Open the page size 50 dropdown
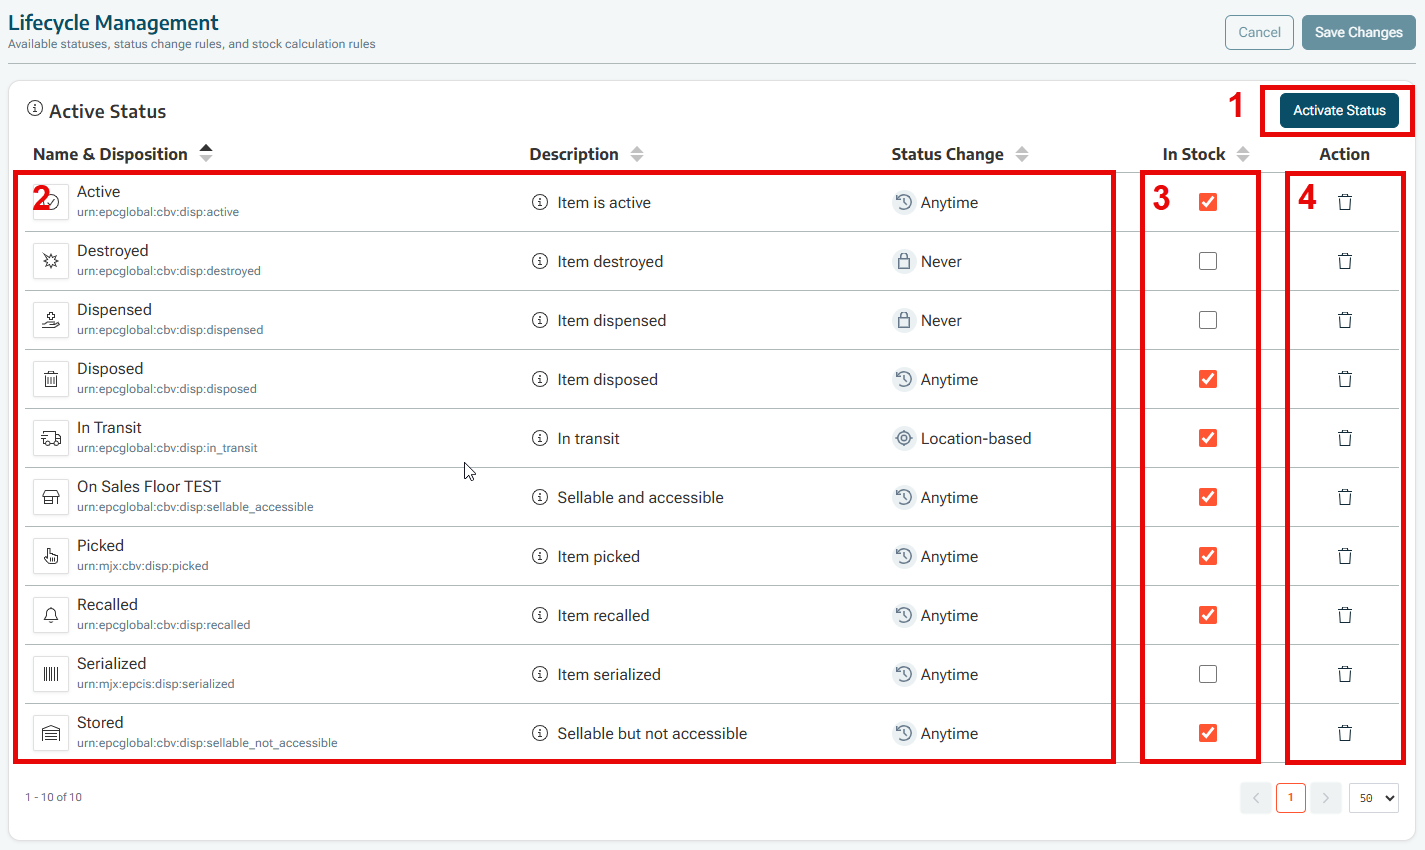The height and width of the screenshot is (850, 1425). (1374, 798)
